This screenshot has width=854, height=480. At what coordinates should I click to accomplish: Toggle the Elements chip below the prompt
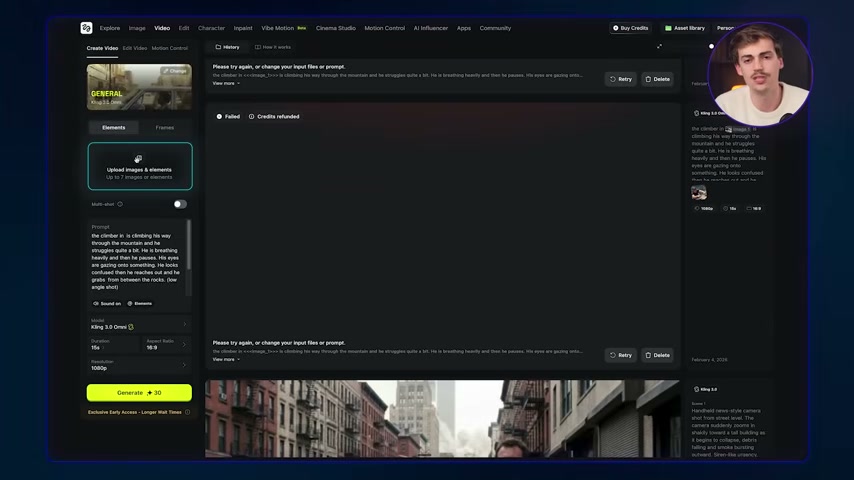140,303
